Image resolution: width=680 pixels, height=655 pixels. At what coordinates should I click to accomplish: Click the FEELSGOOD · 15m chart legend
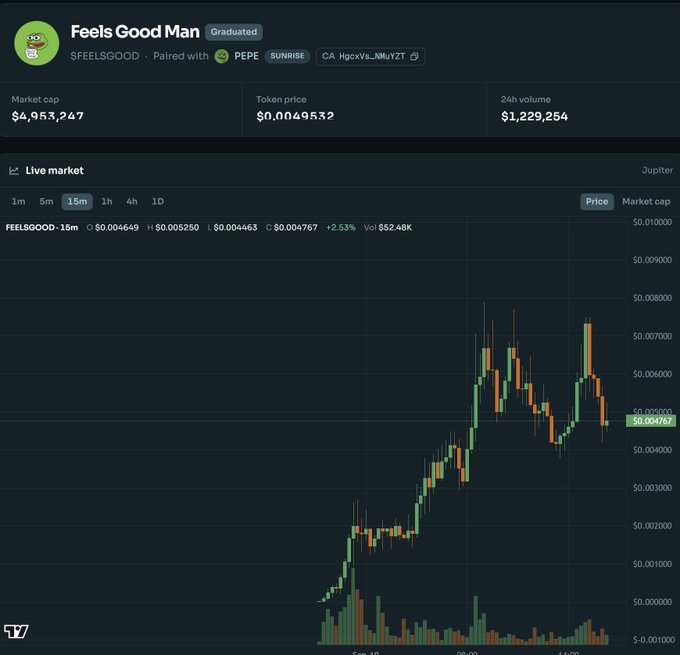pyautogui.click(x=42, y=227)
